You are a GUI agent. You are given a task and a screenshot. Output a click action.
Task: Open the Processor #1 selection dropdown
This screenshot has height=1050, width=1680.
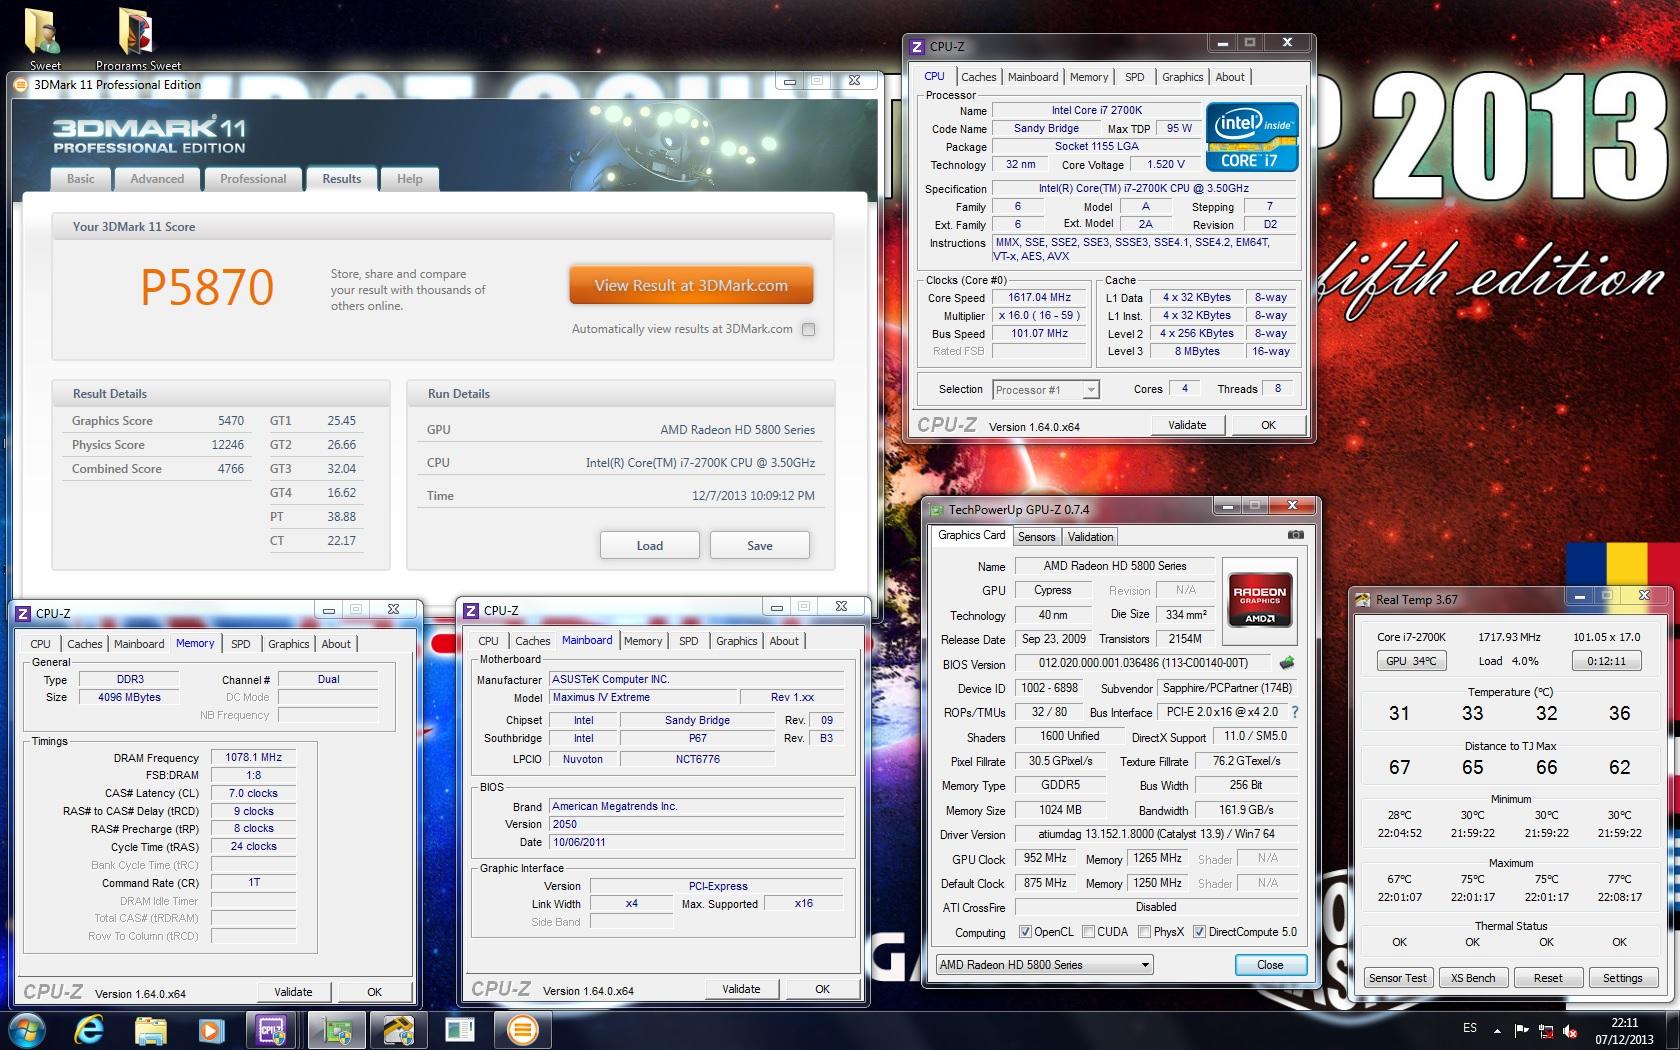pos(1046,390)
